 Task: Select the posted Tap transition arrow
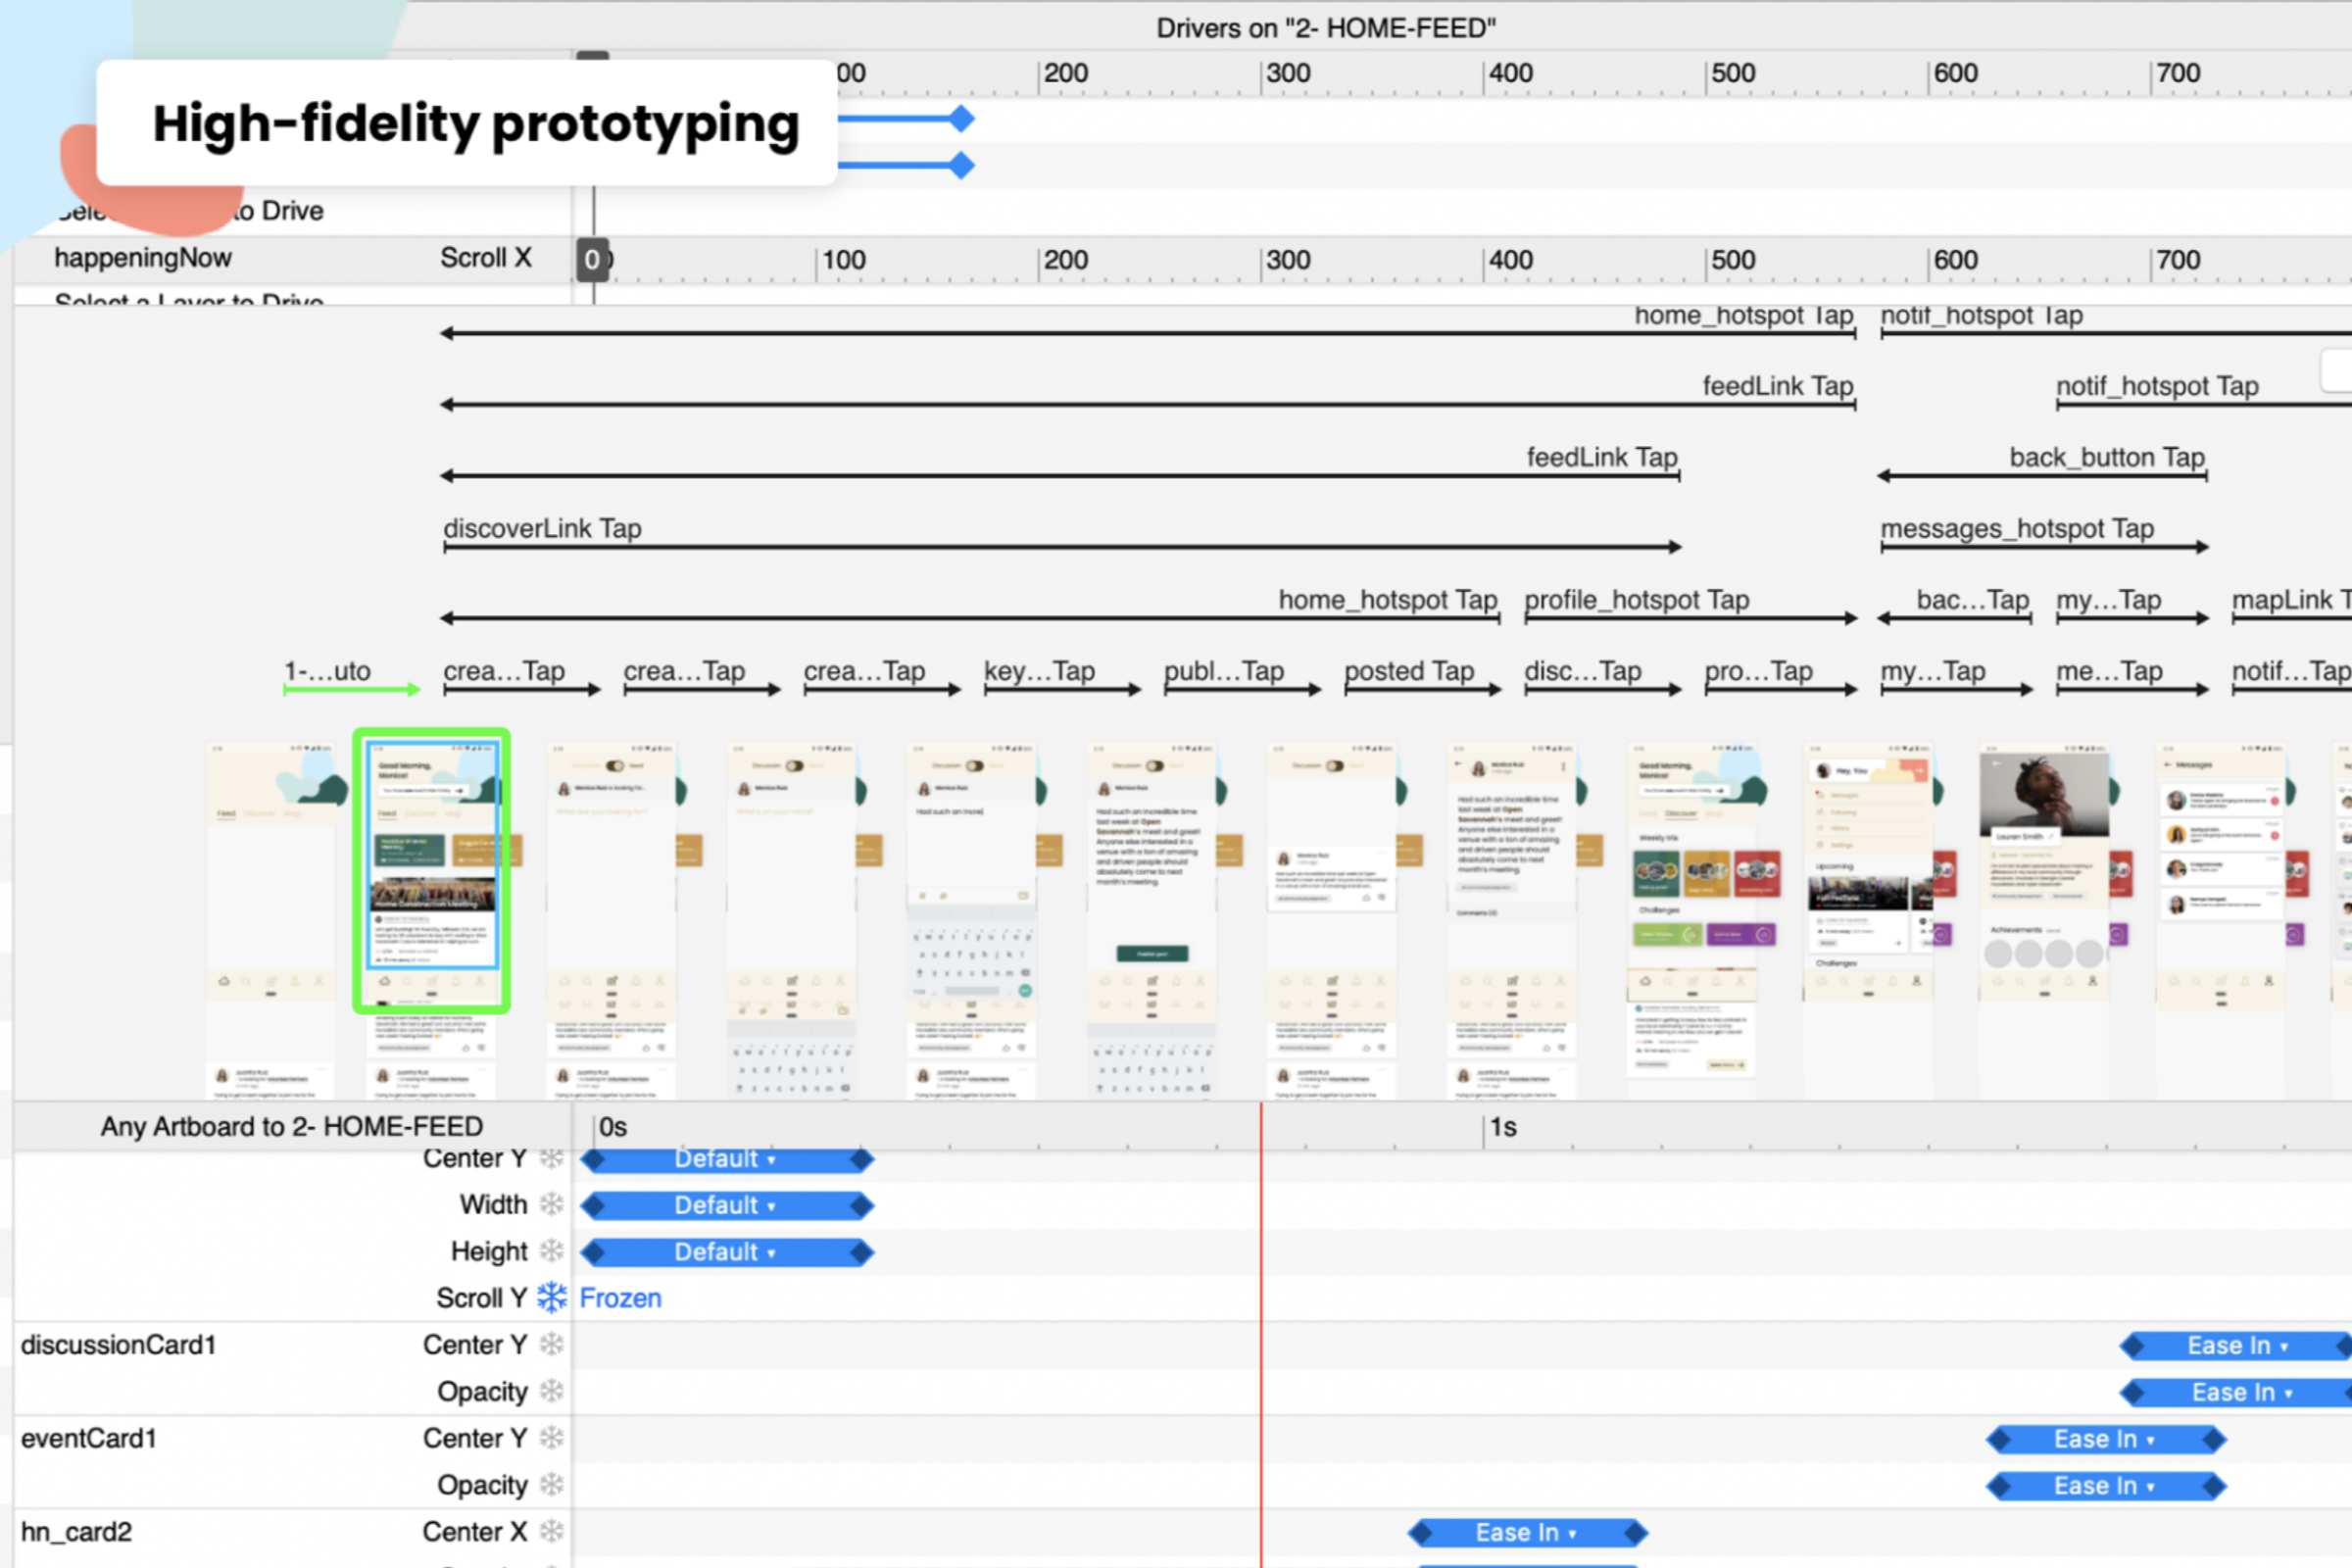1419,688
